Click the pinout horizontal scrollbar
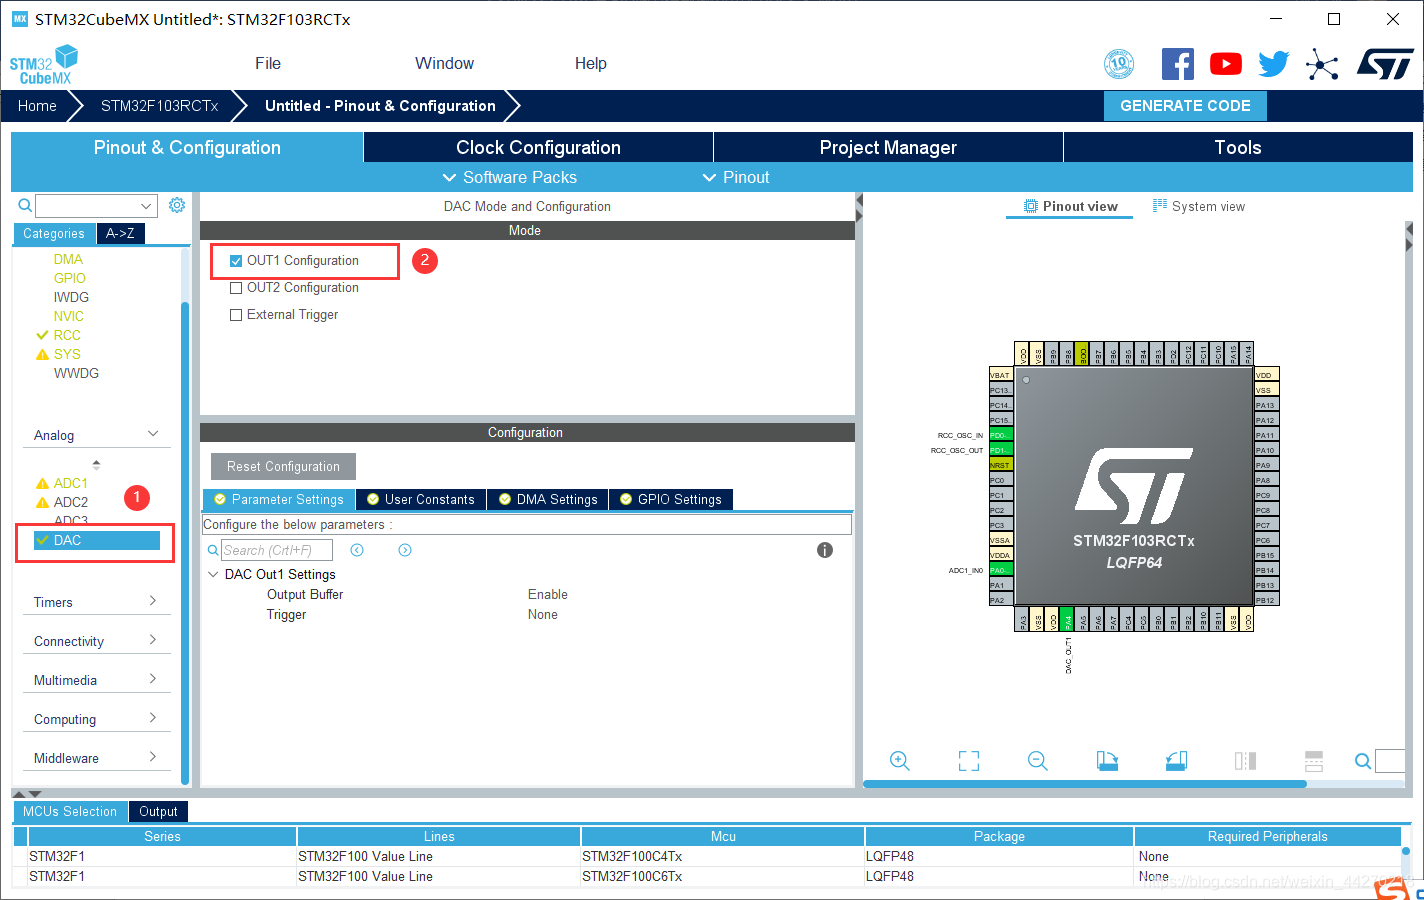 tap(1084, 784)
